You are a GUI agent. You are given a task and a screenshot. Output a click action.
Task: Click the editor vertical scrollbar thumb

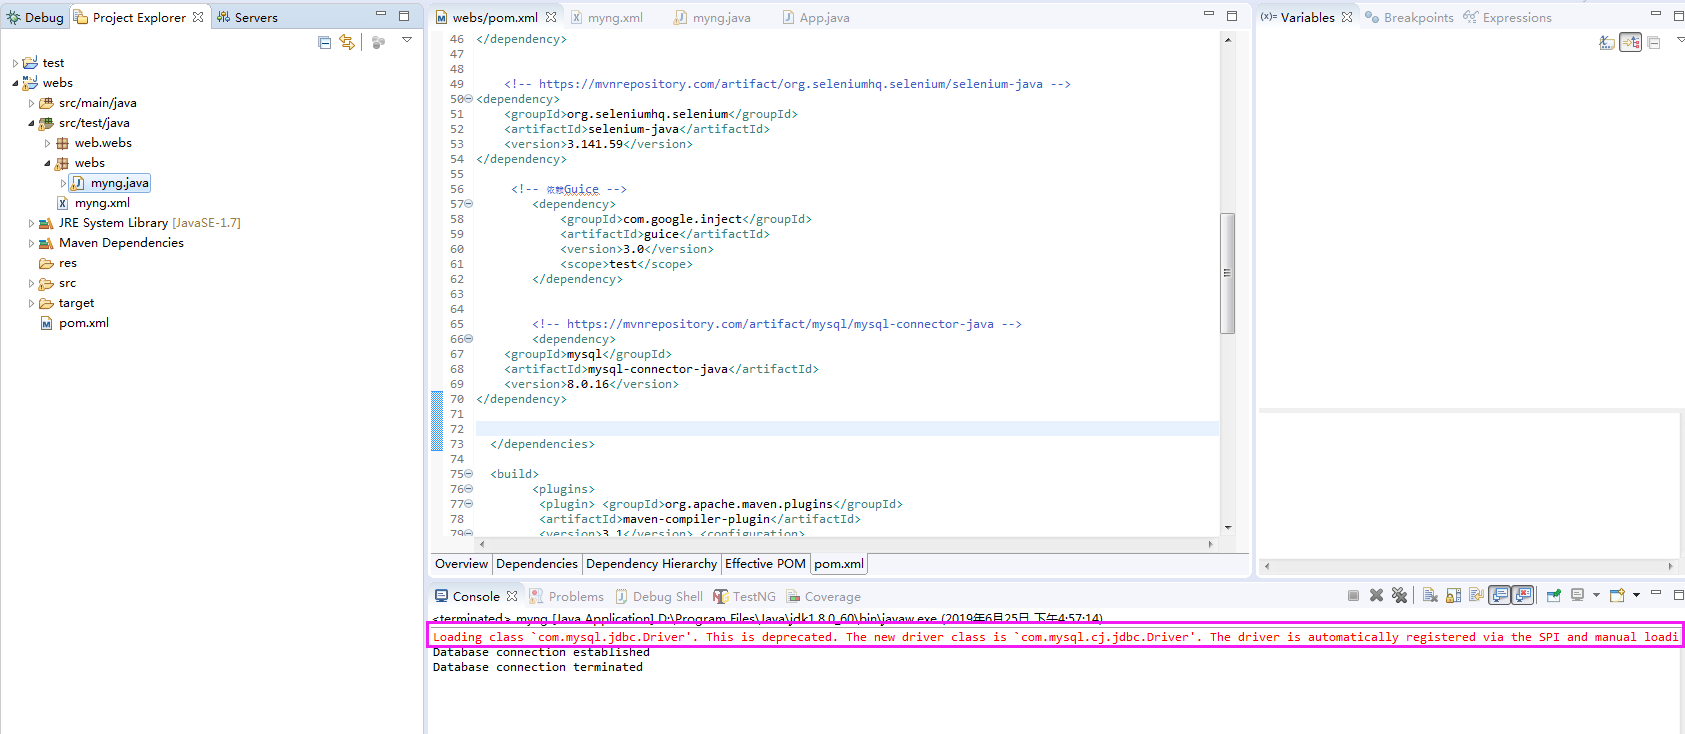pyautogui.click(x=1227, y=272)
